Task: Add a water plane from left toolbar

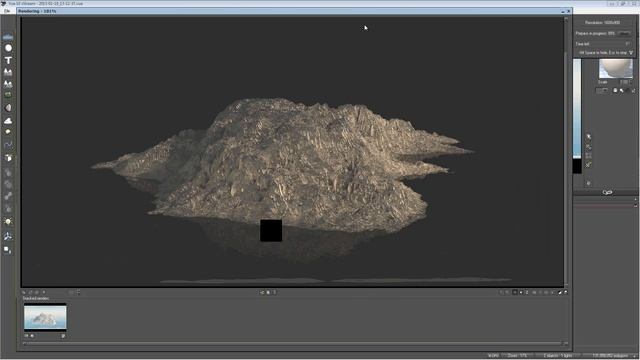Action: click(x=8, y=37)
